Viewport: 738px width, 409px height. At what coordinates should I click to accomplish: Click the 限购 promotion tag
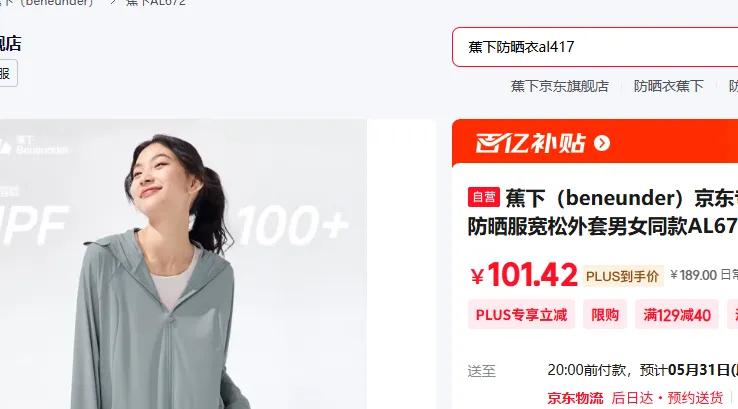coord(605,314)
